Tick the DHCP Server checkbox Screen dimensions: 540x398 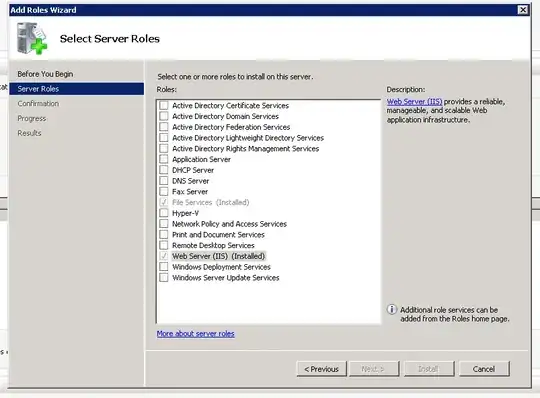click(164, 170)
